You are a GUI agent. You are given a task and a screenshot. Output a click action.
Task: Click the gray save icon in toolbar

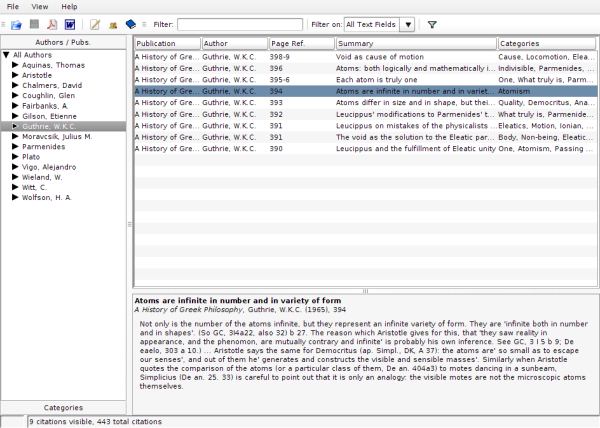pos(34,24)
